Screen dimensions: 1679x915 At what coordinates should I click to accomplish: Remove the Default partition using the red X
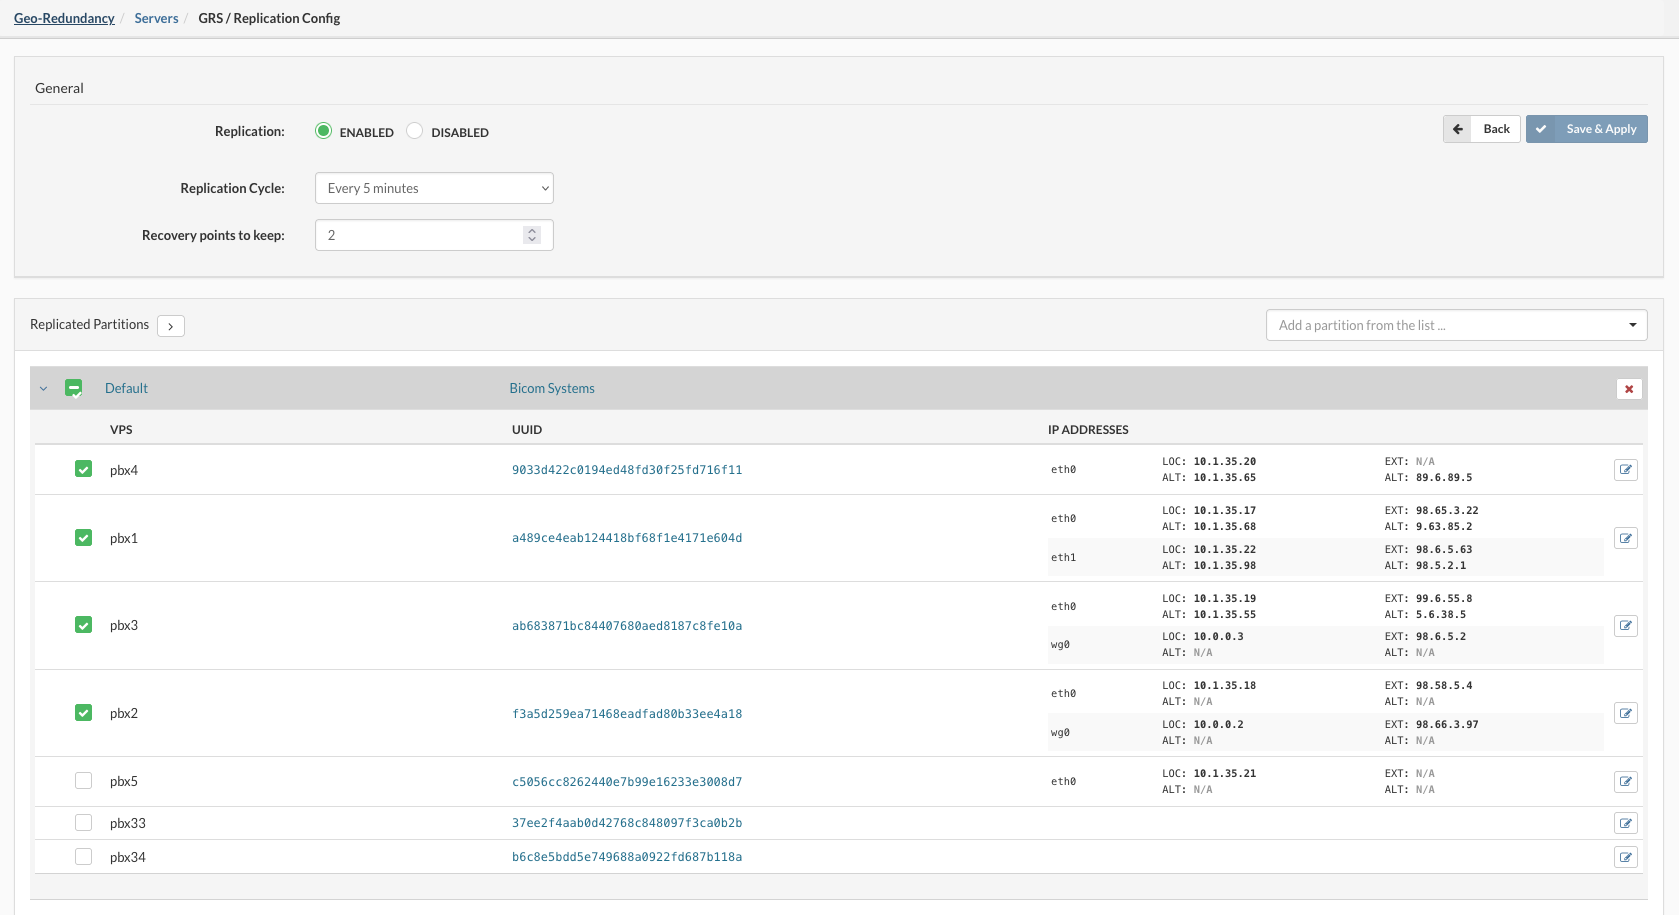[1629, 389]
